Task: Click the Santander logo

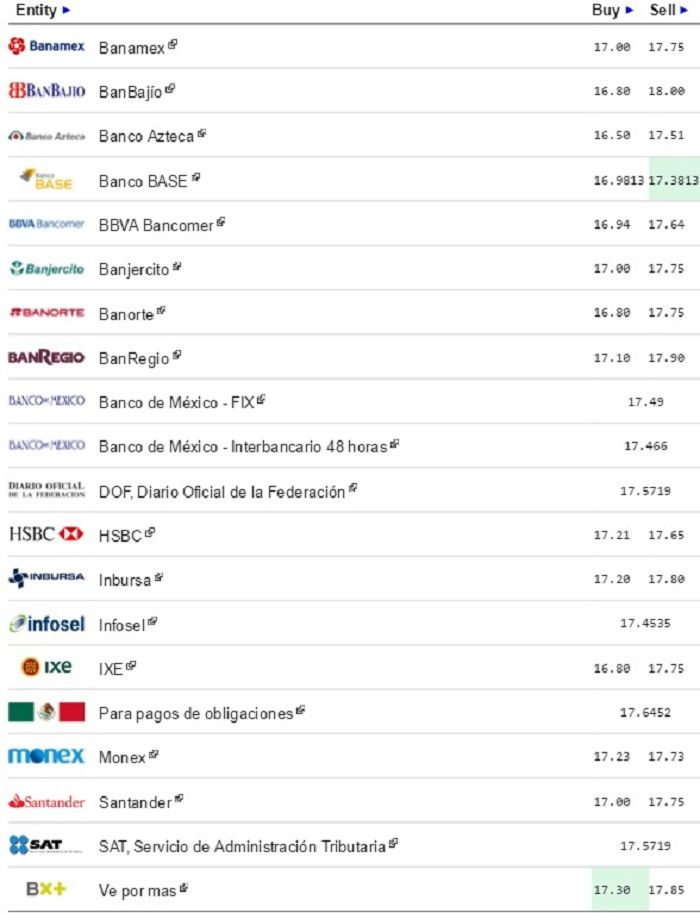Action: pyautogui.click(x=46, y=801)
